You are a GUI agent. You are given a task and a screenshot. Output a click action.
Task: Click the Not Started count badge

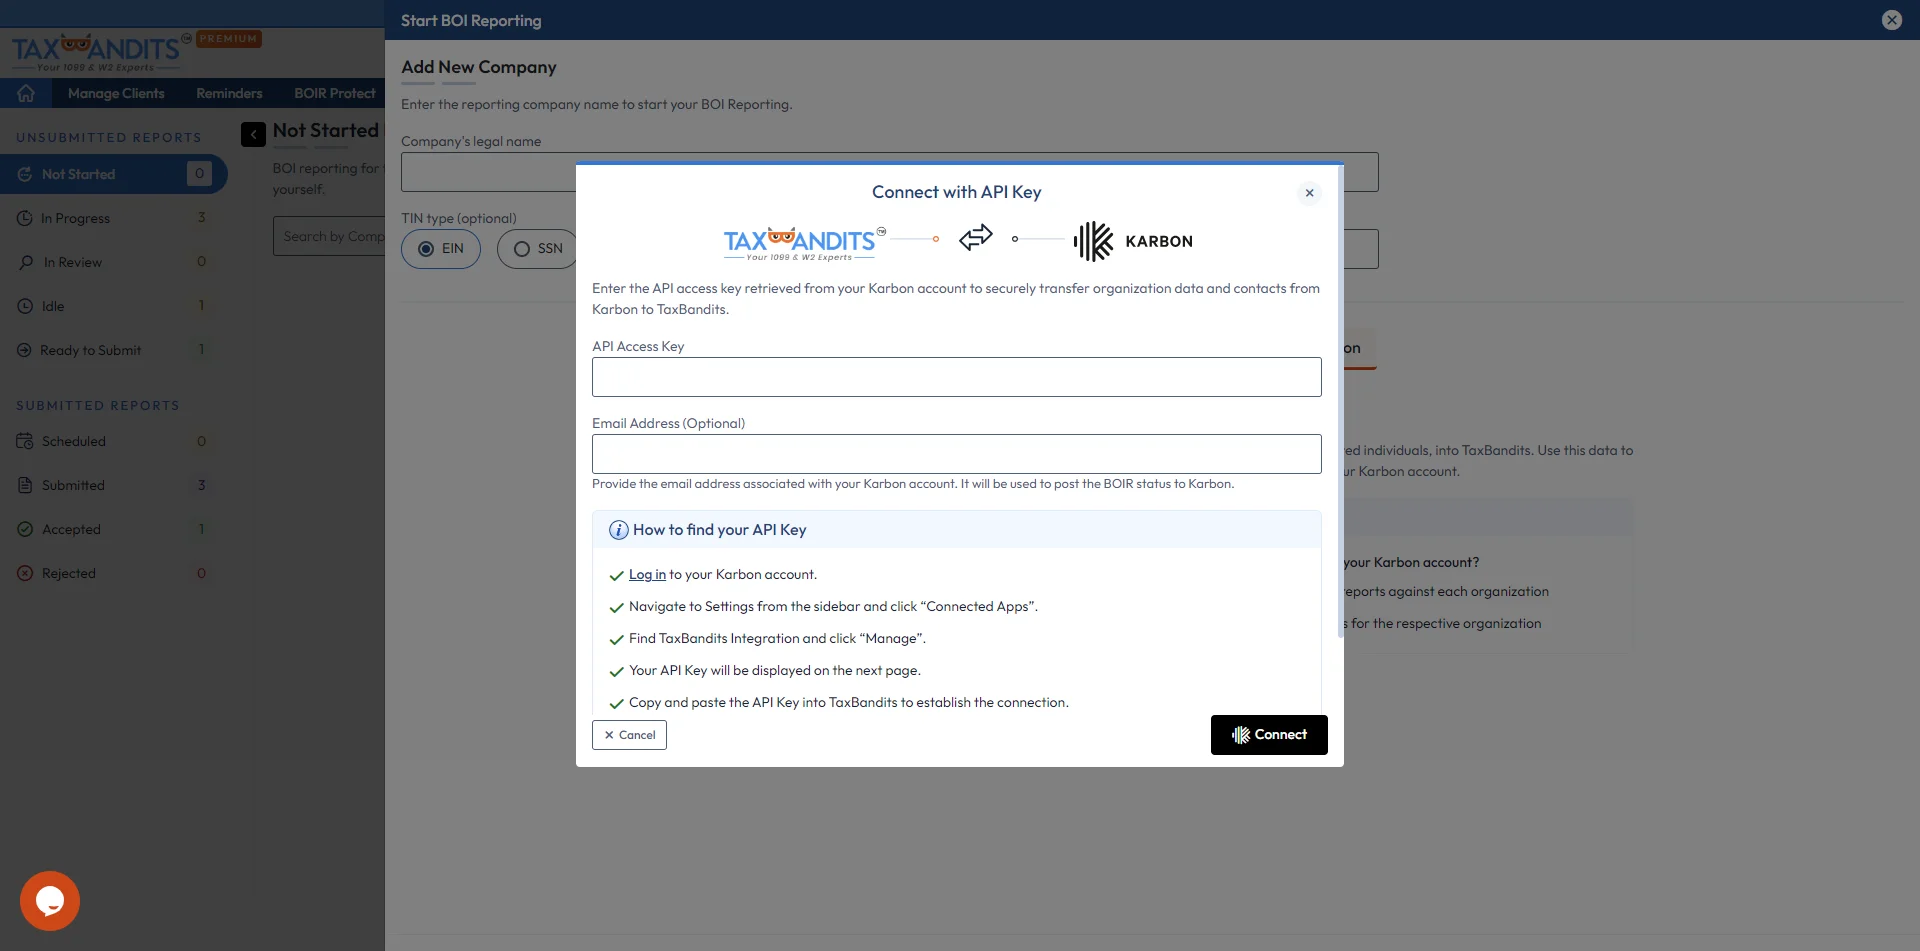(x=199, y=174)
